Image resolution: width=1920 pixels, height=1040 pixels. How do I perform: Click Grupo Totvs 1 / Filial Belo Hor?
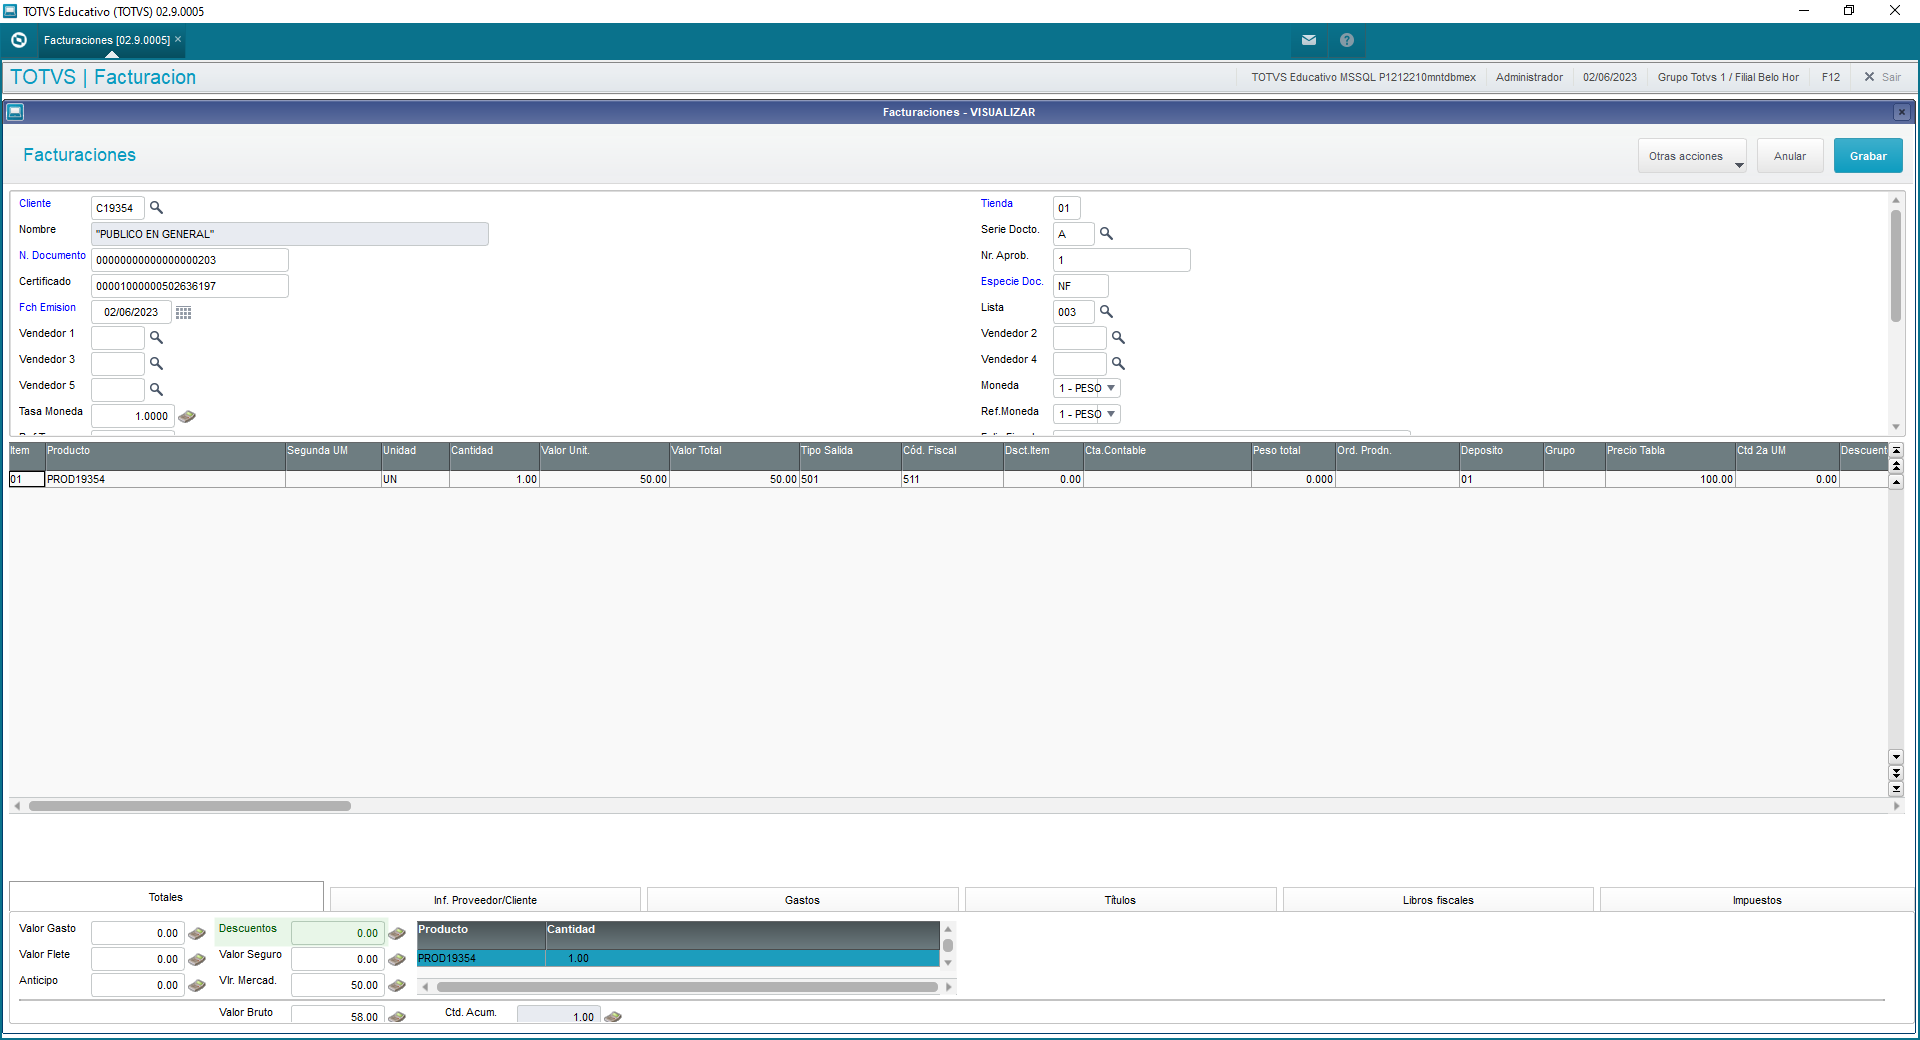click(x=1728, y=77)
